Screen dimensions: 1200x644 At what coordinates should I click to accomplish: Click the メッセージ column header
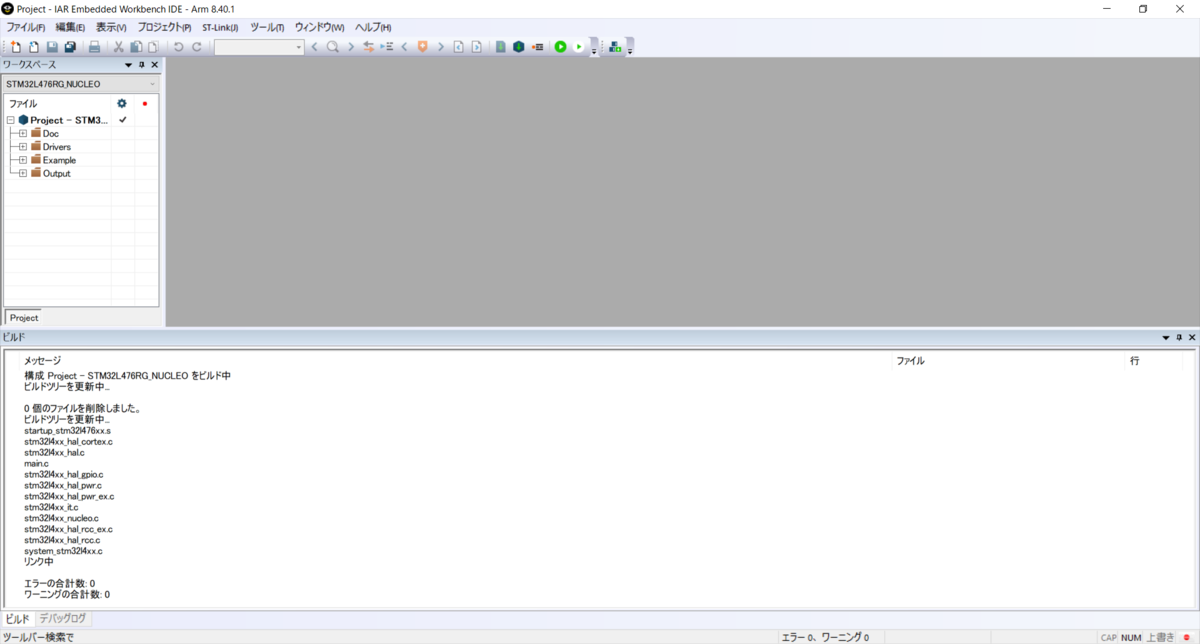tap(457, 361)
